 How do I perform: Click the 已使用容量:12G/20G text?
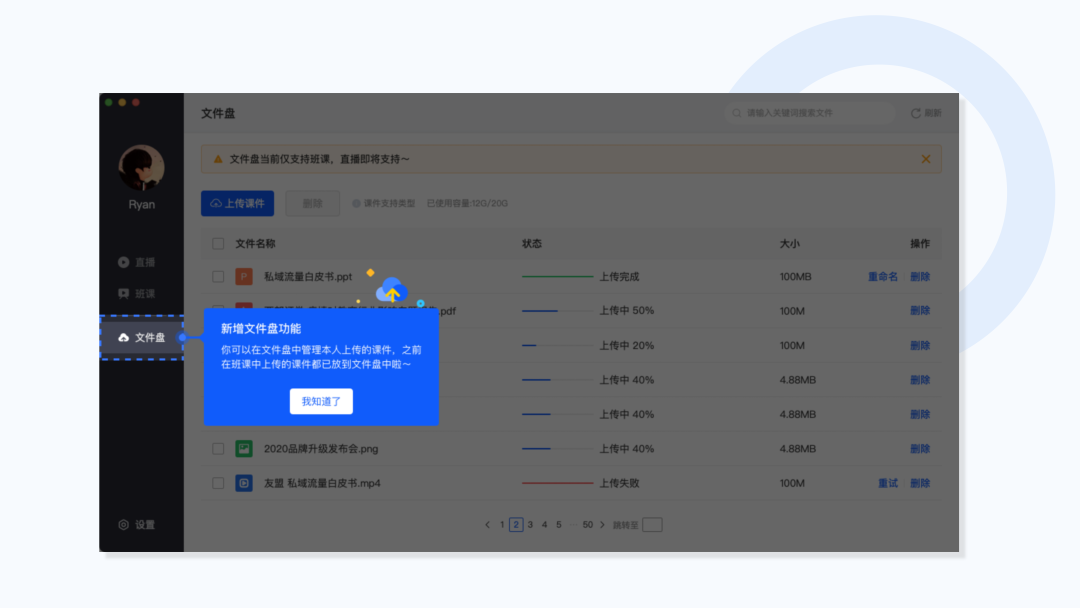467,204
